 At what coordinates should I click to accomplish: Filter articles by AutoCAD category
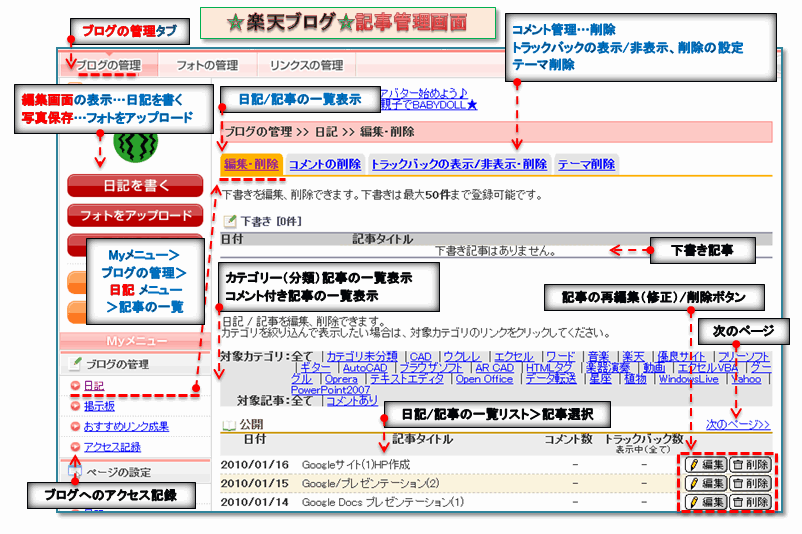(365, 368)
